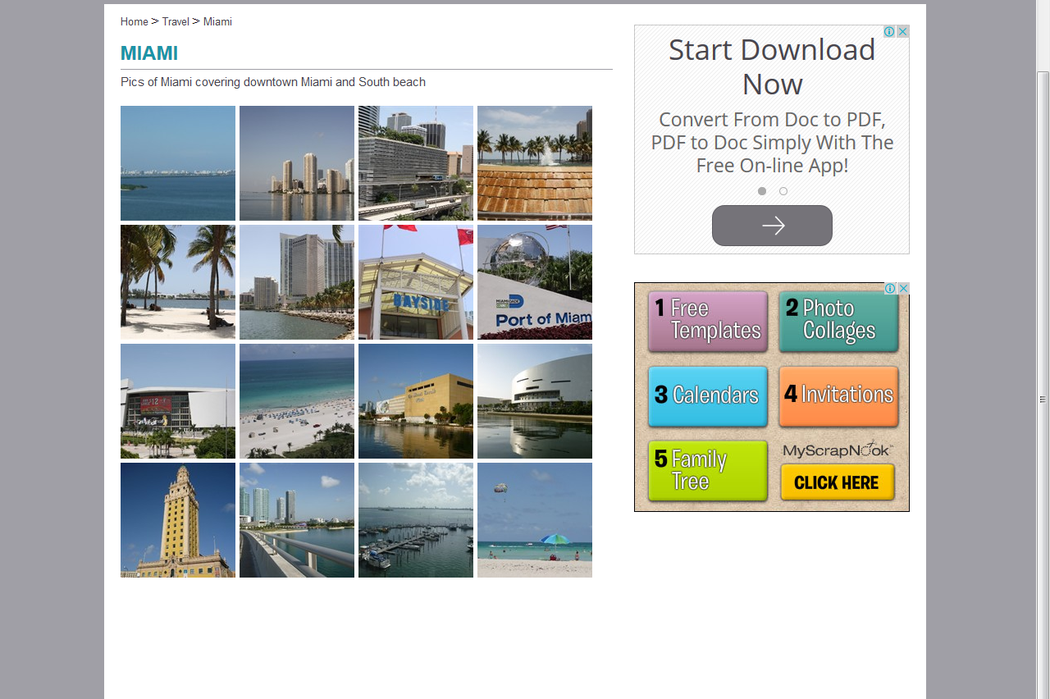Open the Home breadcrumb link
The width and height of the screenshot is (1050, 699).
134,22
